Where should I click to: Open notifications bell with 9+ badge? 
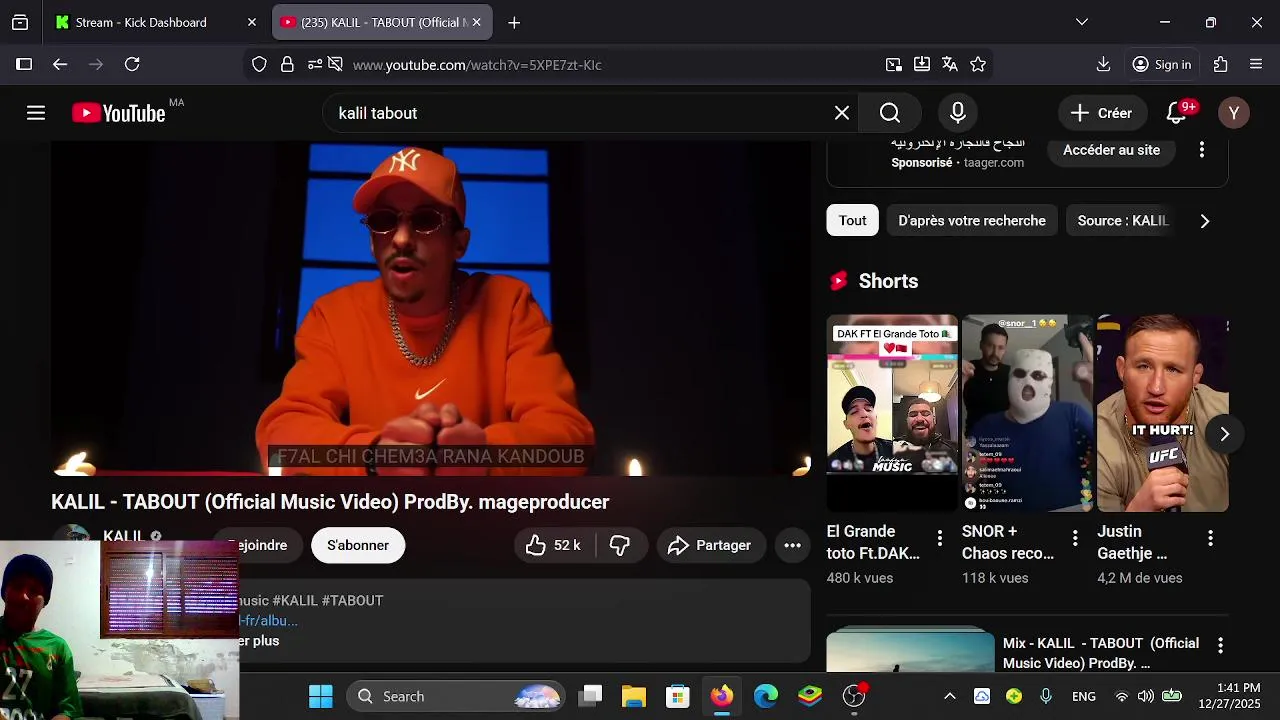coord(1177,113)
